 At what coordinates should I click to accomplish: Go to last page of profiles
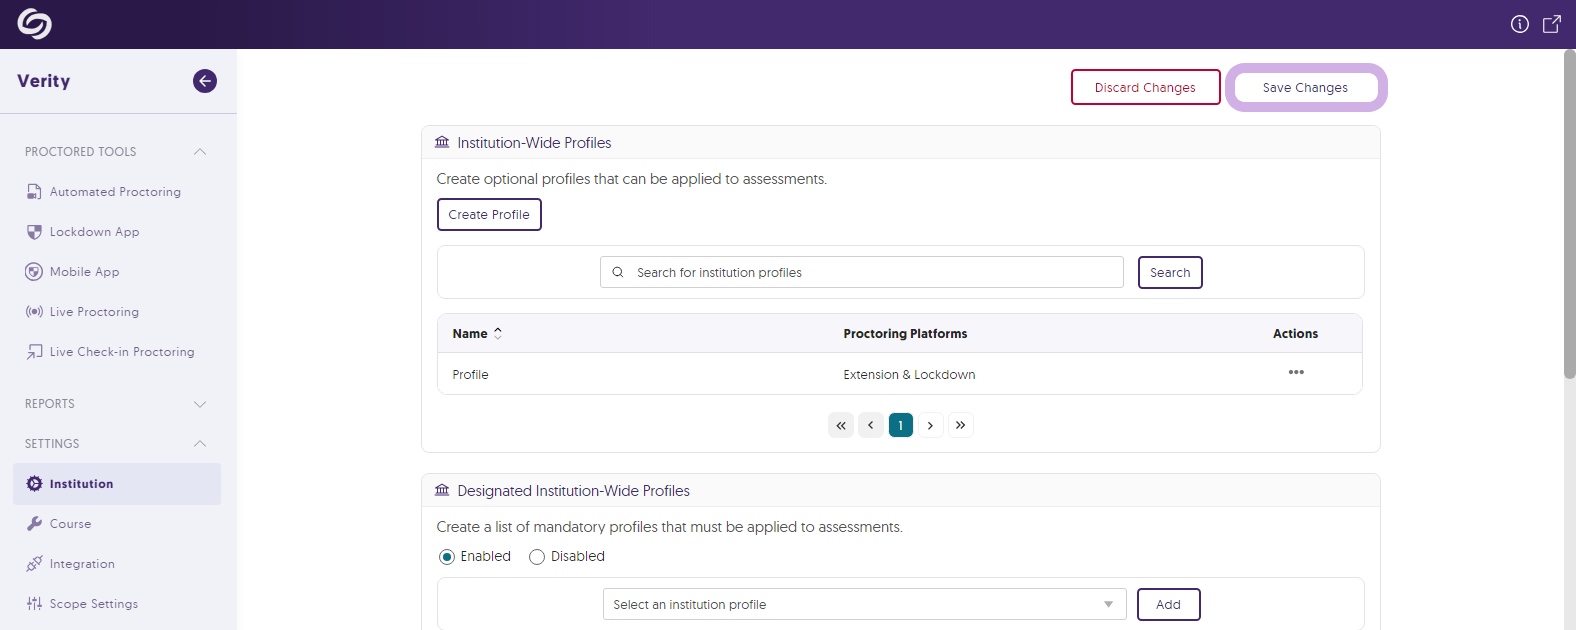[x=960, y=425]
